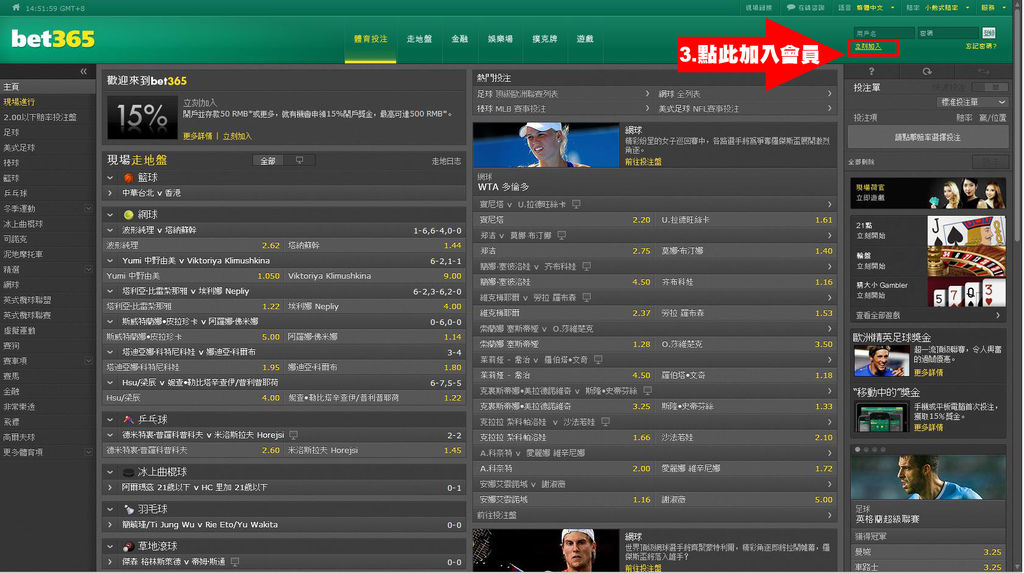Click 立刻加入 link under the username field

tap(869, 47)
